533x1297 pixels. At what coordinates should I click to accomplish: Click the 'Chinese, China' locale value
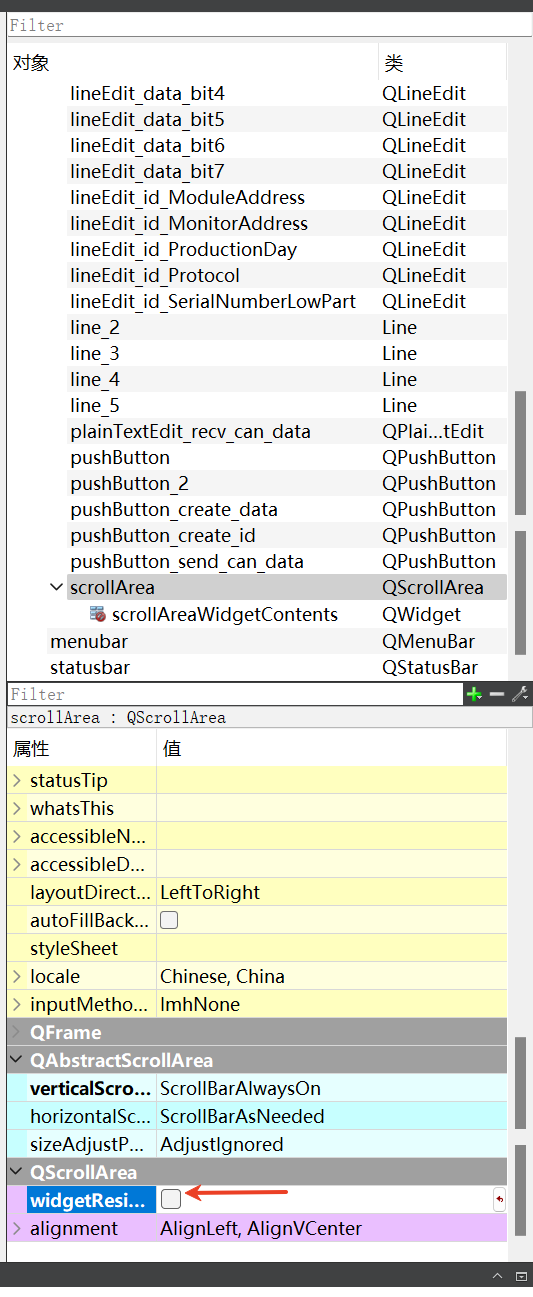pos(222,976)
